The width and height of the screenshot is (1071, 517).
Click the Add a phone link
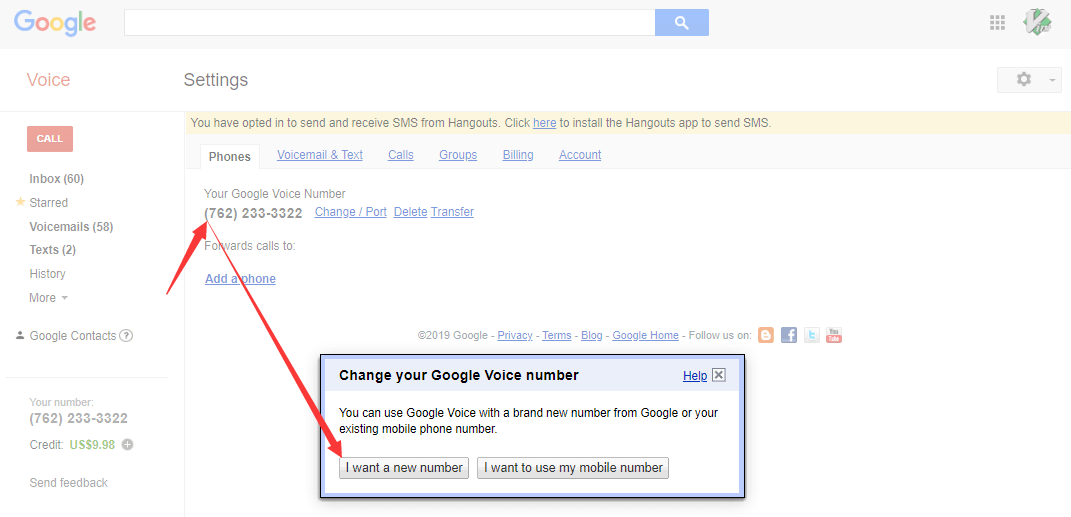(x=240, y=279)
